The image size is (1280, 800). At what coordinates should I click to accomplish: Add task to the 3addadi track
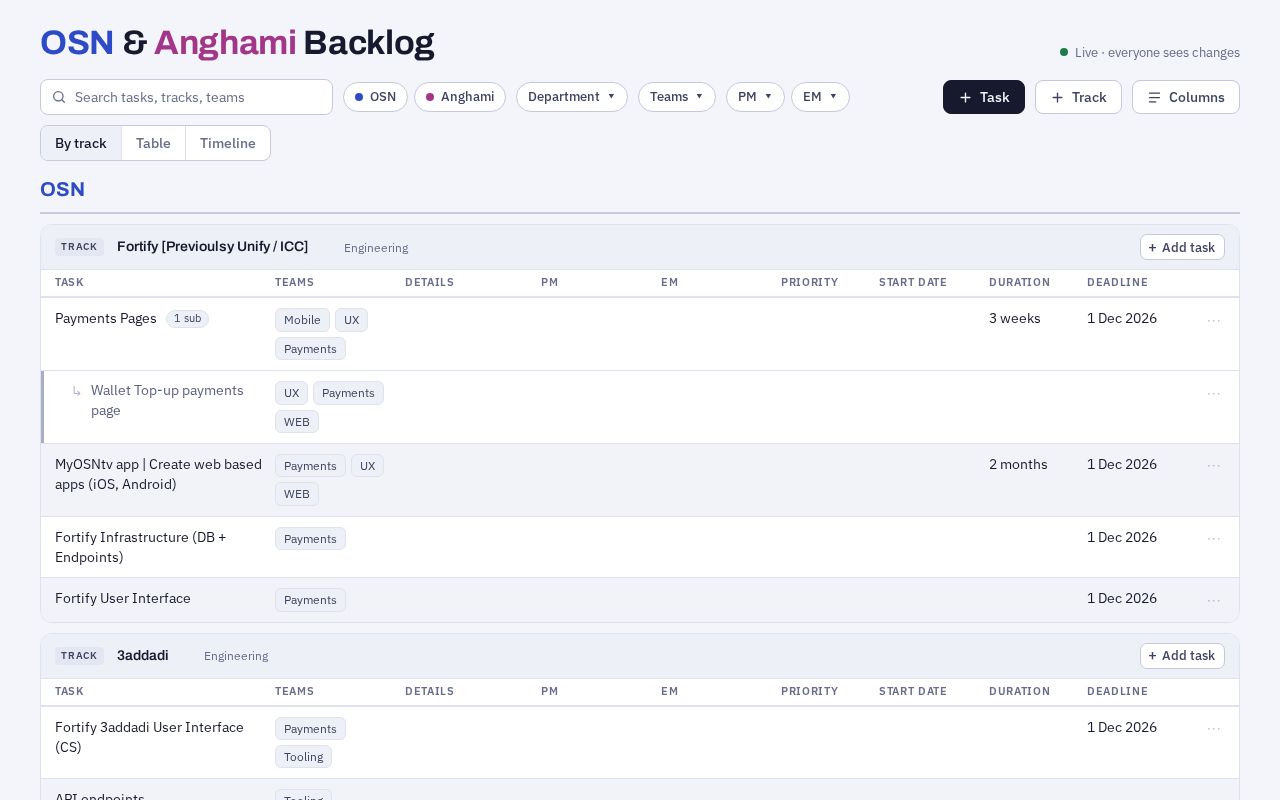click(x=1182, y=656)
